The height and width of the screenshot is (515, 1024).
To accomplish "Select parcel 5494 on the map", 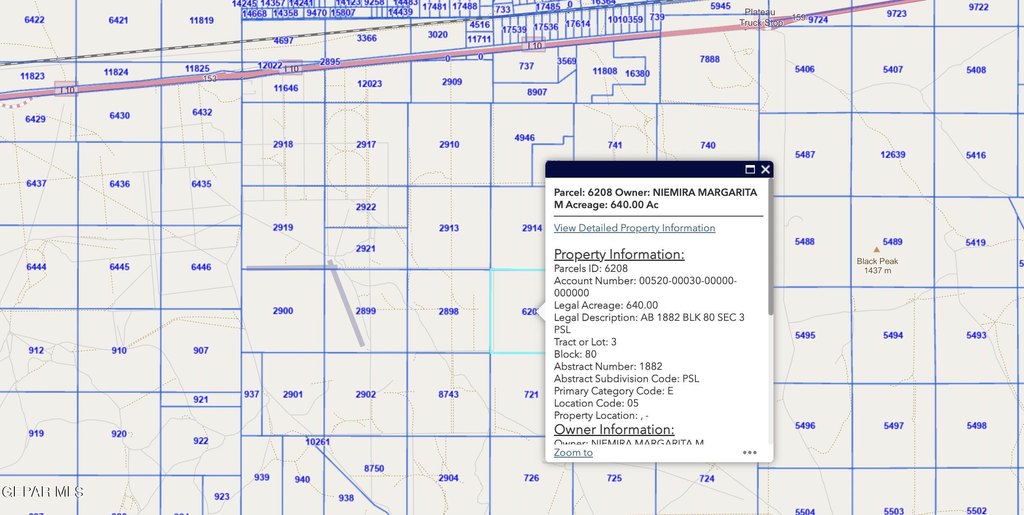I will (892, 336).
